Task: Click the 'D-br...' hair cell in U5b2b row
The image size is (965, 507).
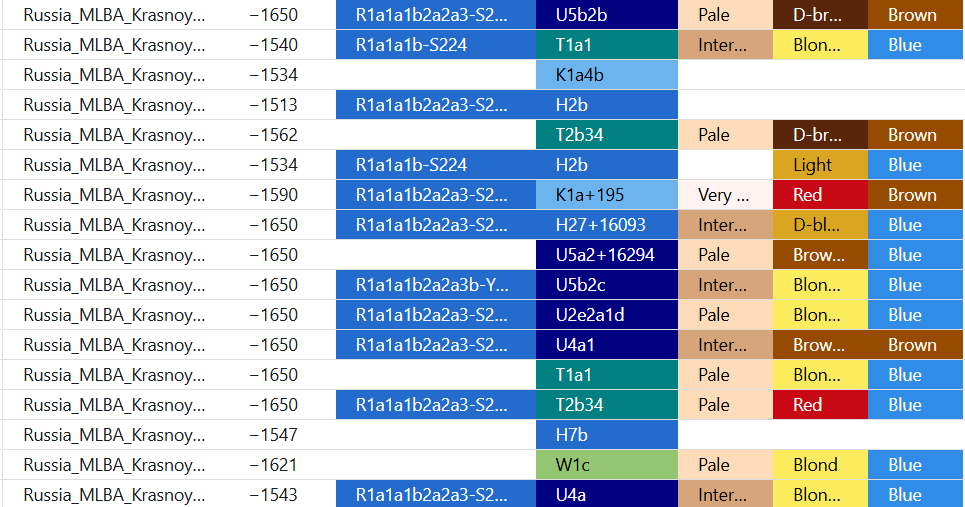Action: coord(820,15)
